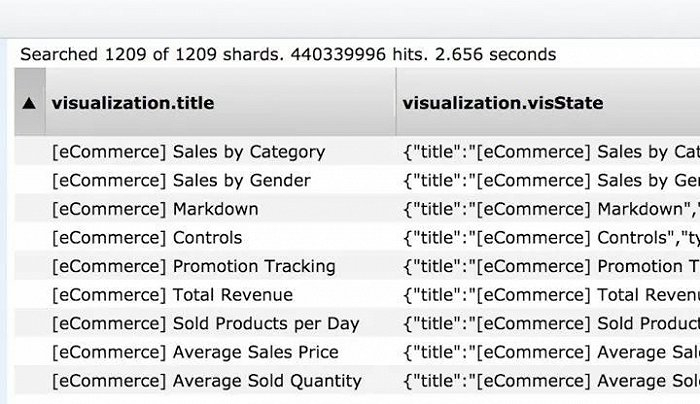Click the visState JSON for Average Sales Price
The image size is (700, 404).
[x=550, y=352]
